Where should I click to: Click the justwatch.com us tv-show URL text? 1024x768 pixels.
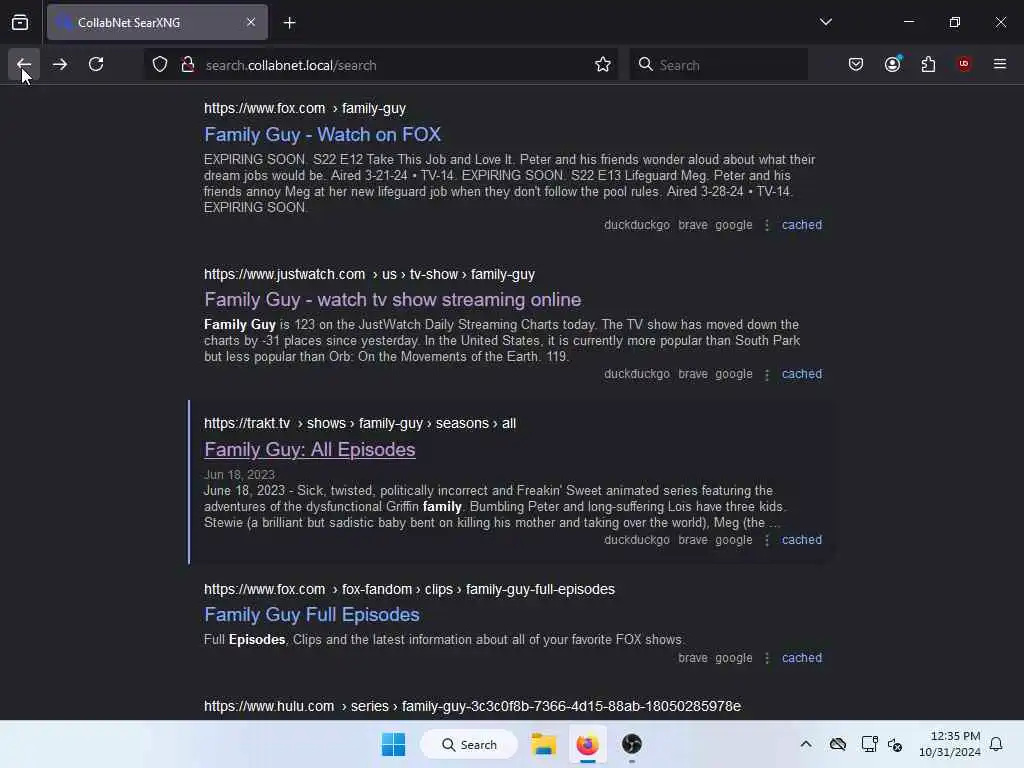[369, 274]
